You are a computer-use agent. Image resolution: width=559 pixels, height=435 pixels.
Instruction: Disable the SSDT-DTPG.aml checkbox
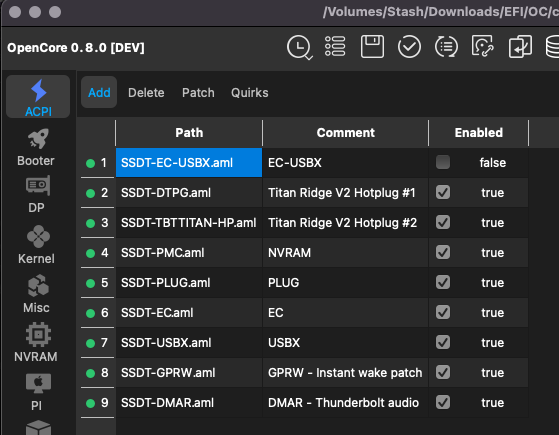443,192
